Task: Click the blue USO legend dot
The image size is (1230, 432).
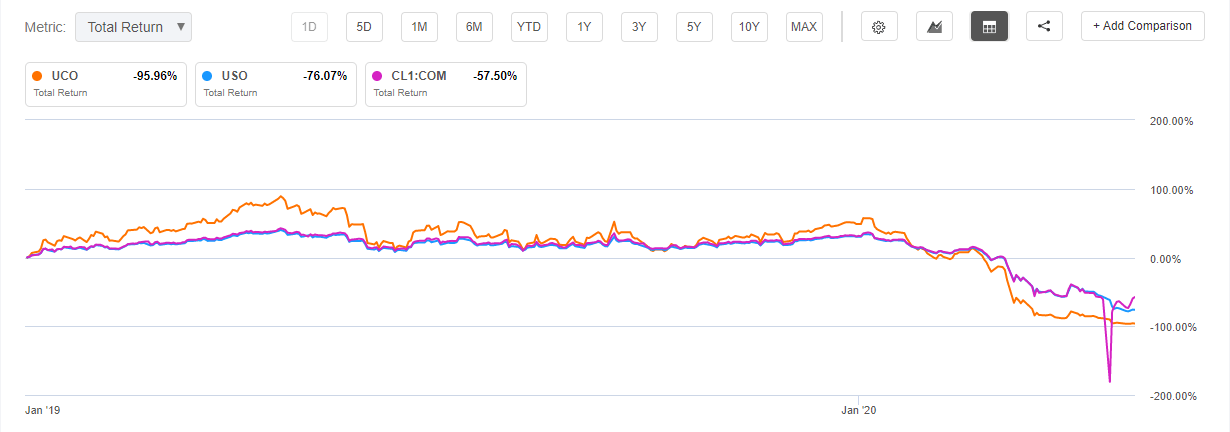Action: (x=207, y=75)
